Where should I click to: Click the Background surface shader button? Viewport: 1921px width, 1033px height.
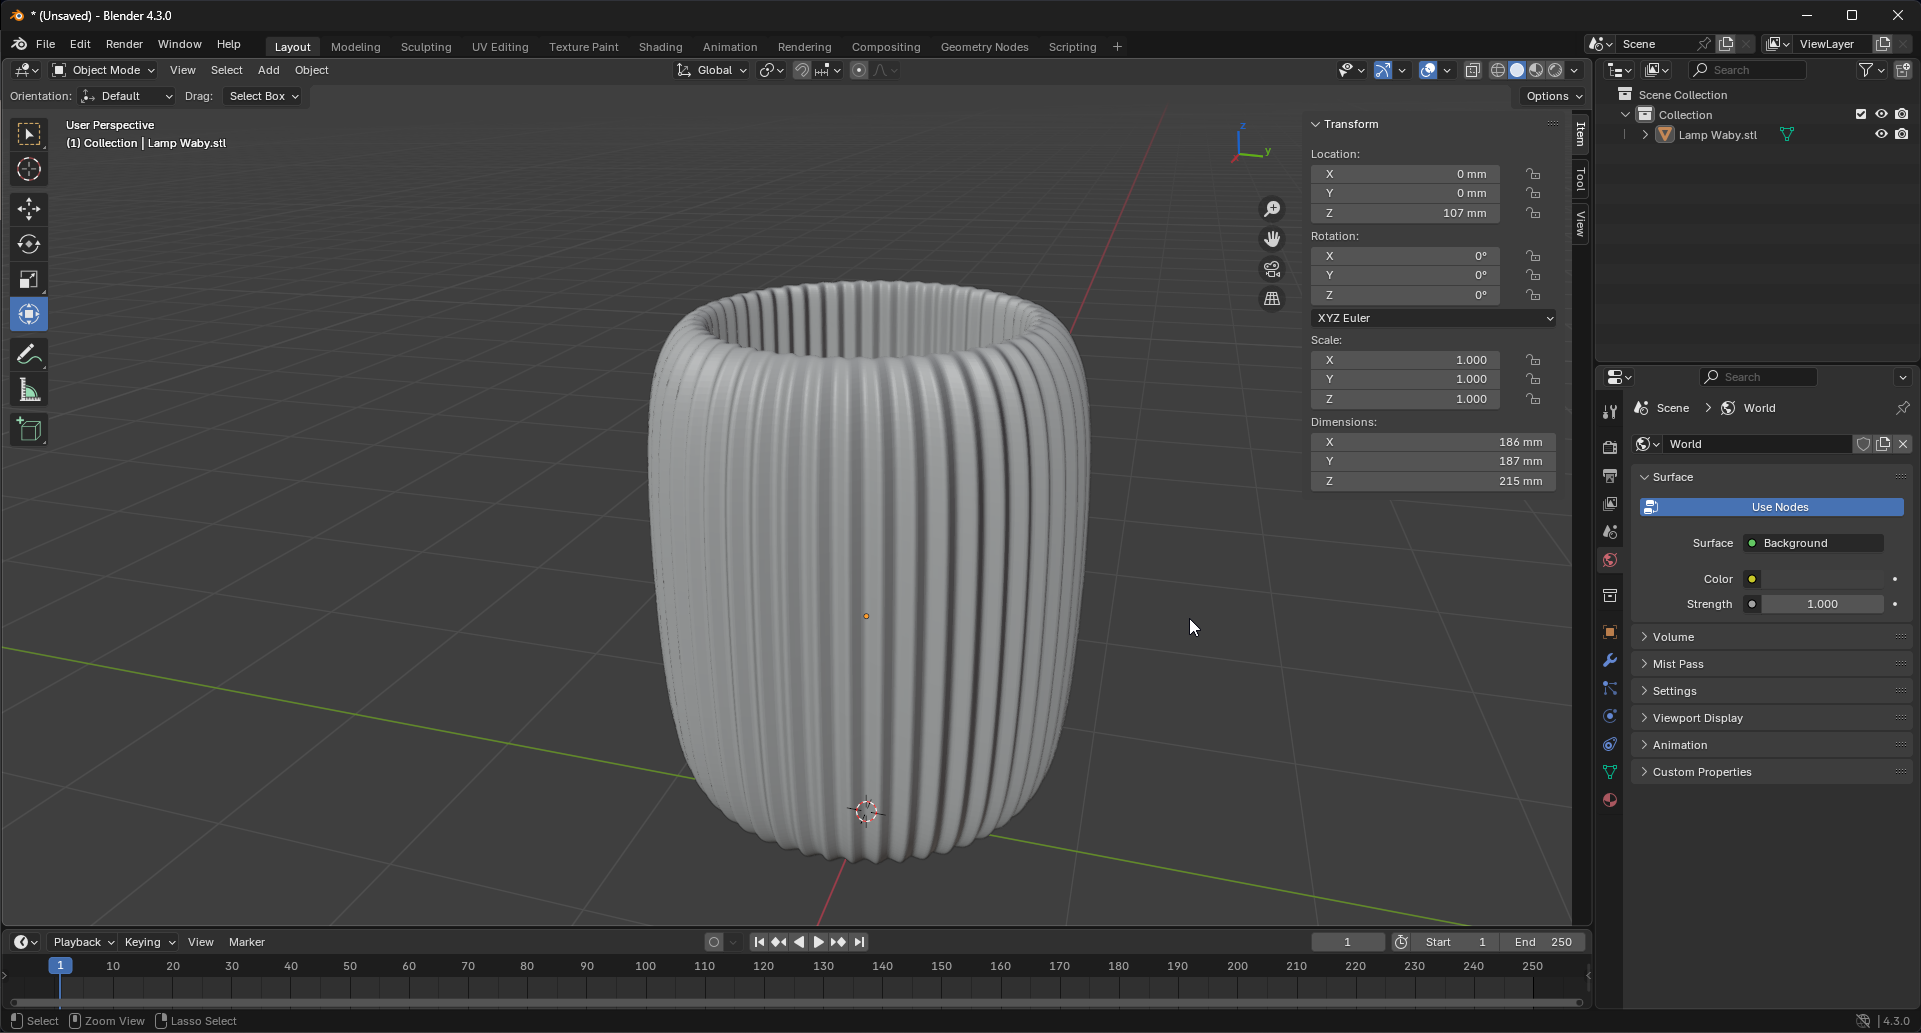pyautogui.click(x=1813, y=543)
